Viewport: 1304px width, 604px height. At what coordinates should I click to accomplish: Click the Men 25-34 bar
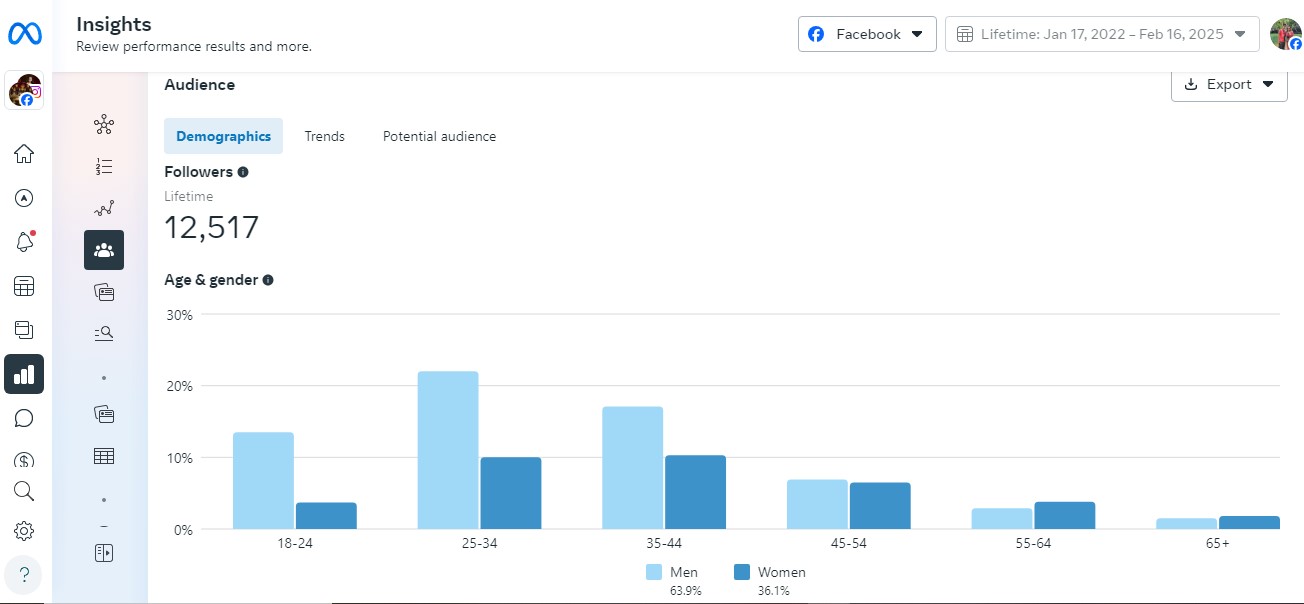[448, 450]
